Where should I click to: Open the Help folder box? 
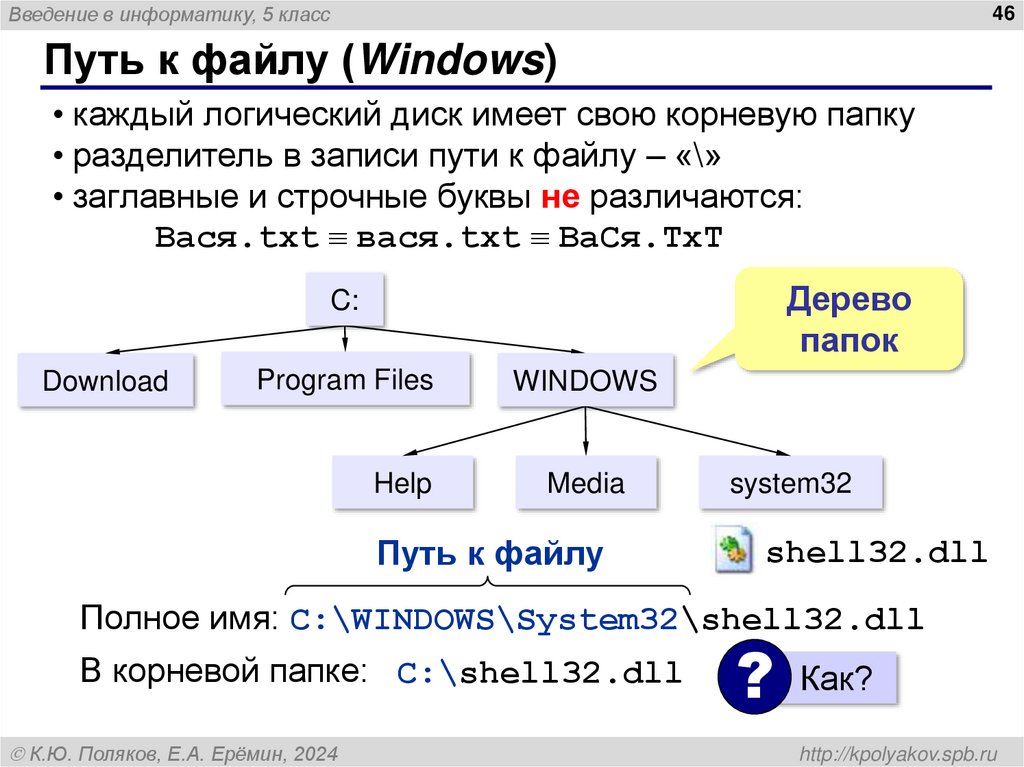403,482
